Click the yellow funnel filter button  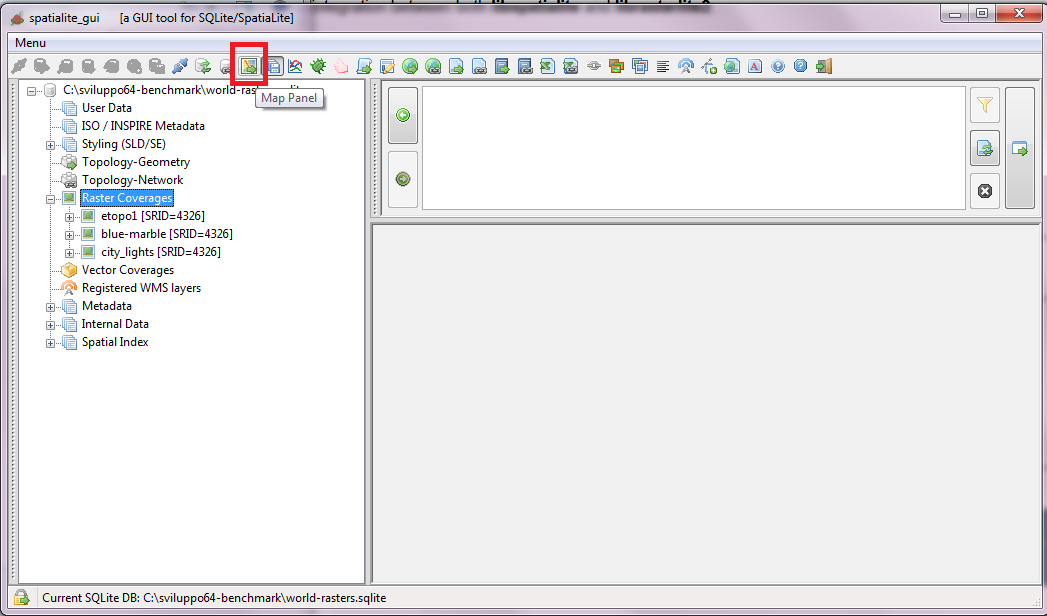pyautogui.click(x=984, y=105)
